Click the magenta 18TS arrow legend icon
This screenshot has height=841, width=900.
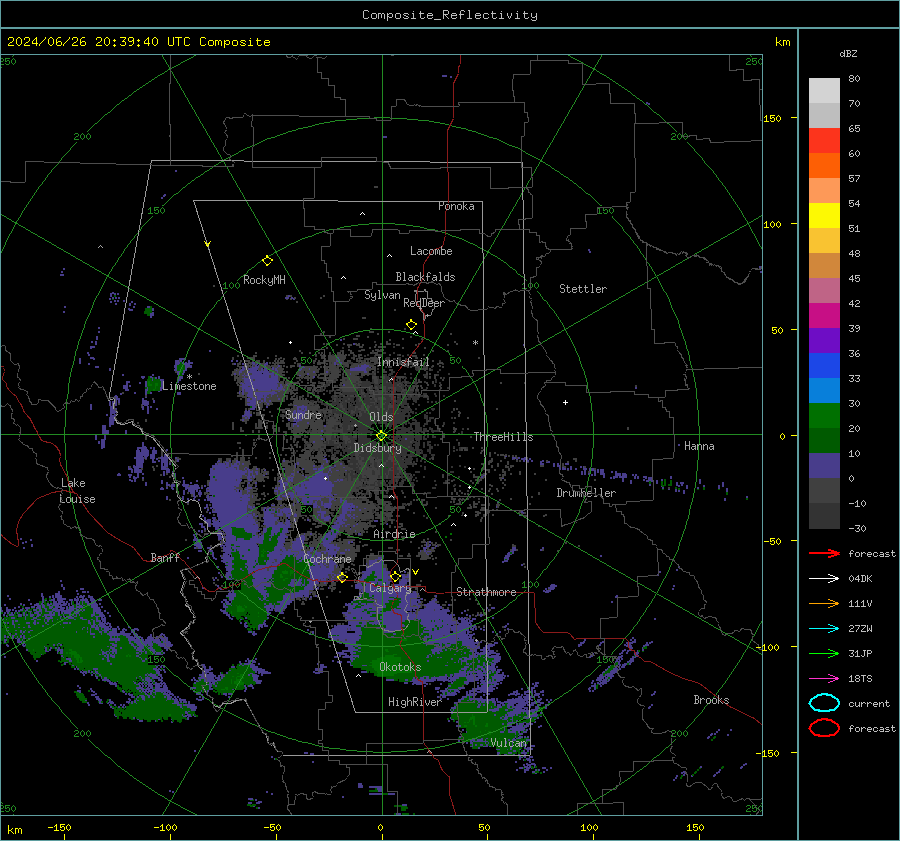click(824, 679)
